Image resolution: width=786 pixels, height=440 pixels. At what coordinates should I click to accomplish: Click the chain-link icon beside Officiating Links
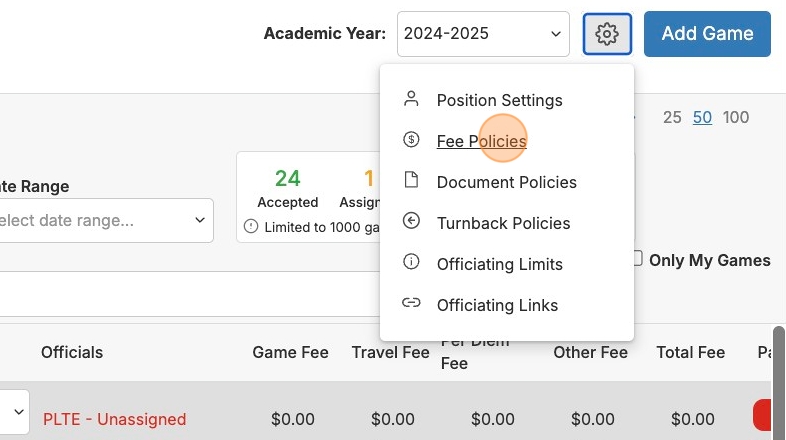click(x=411, y=304)
